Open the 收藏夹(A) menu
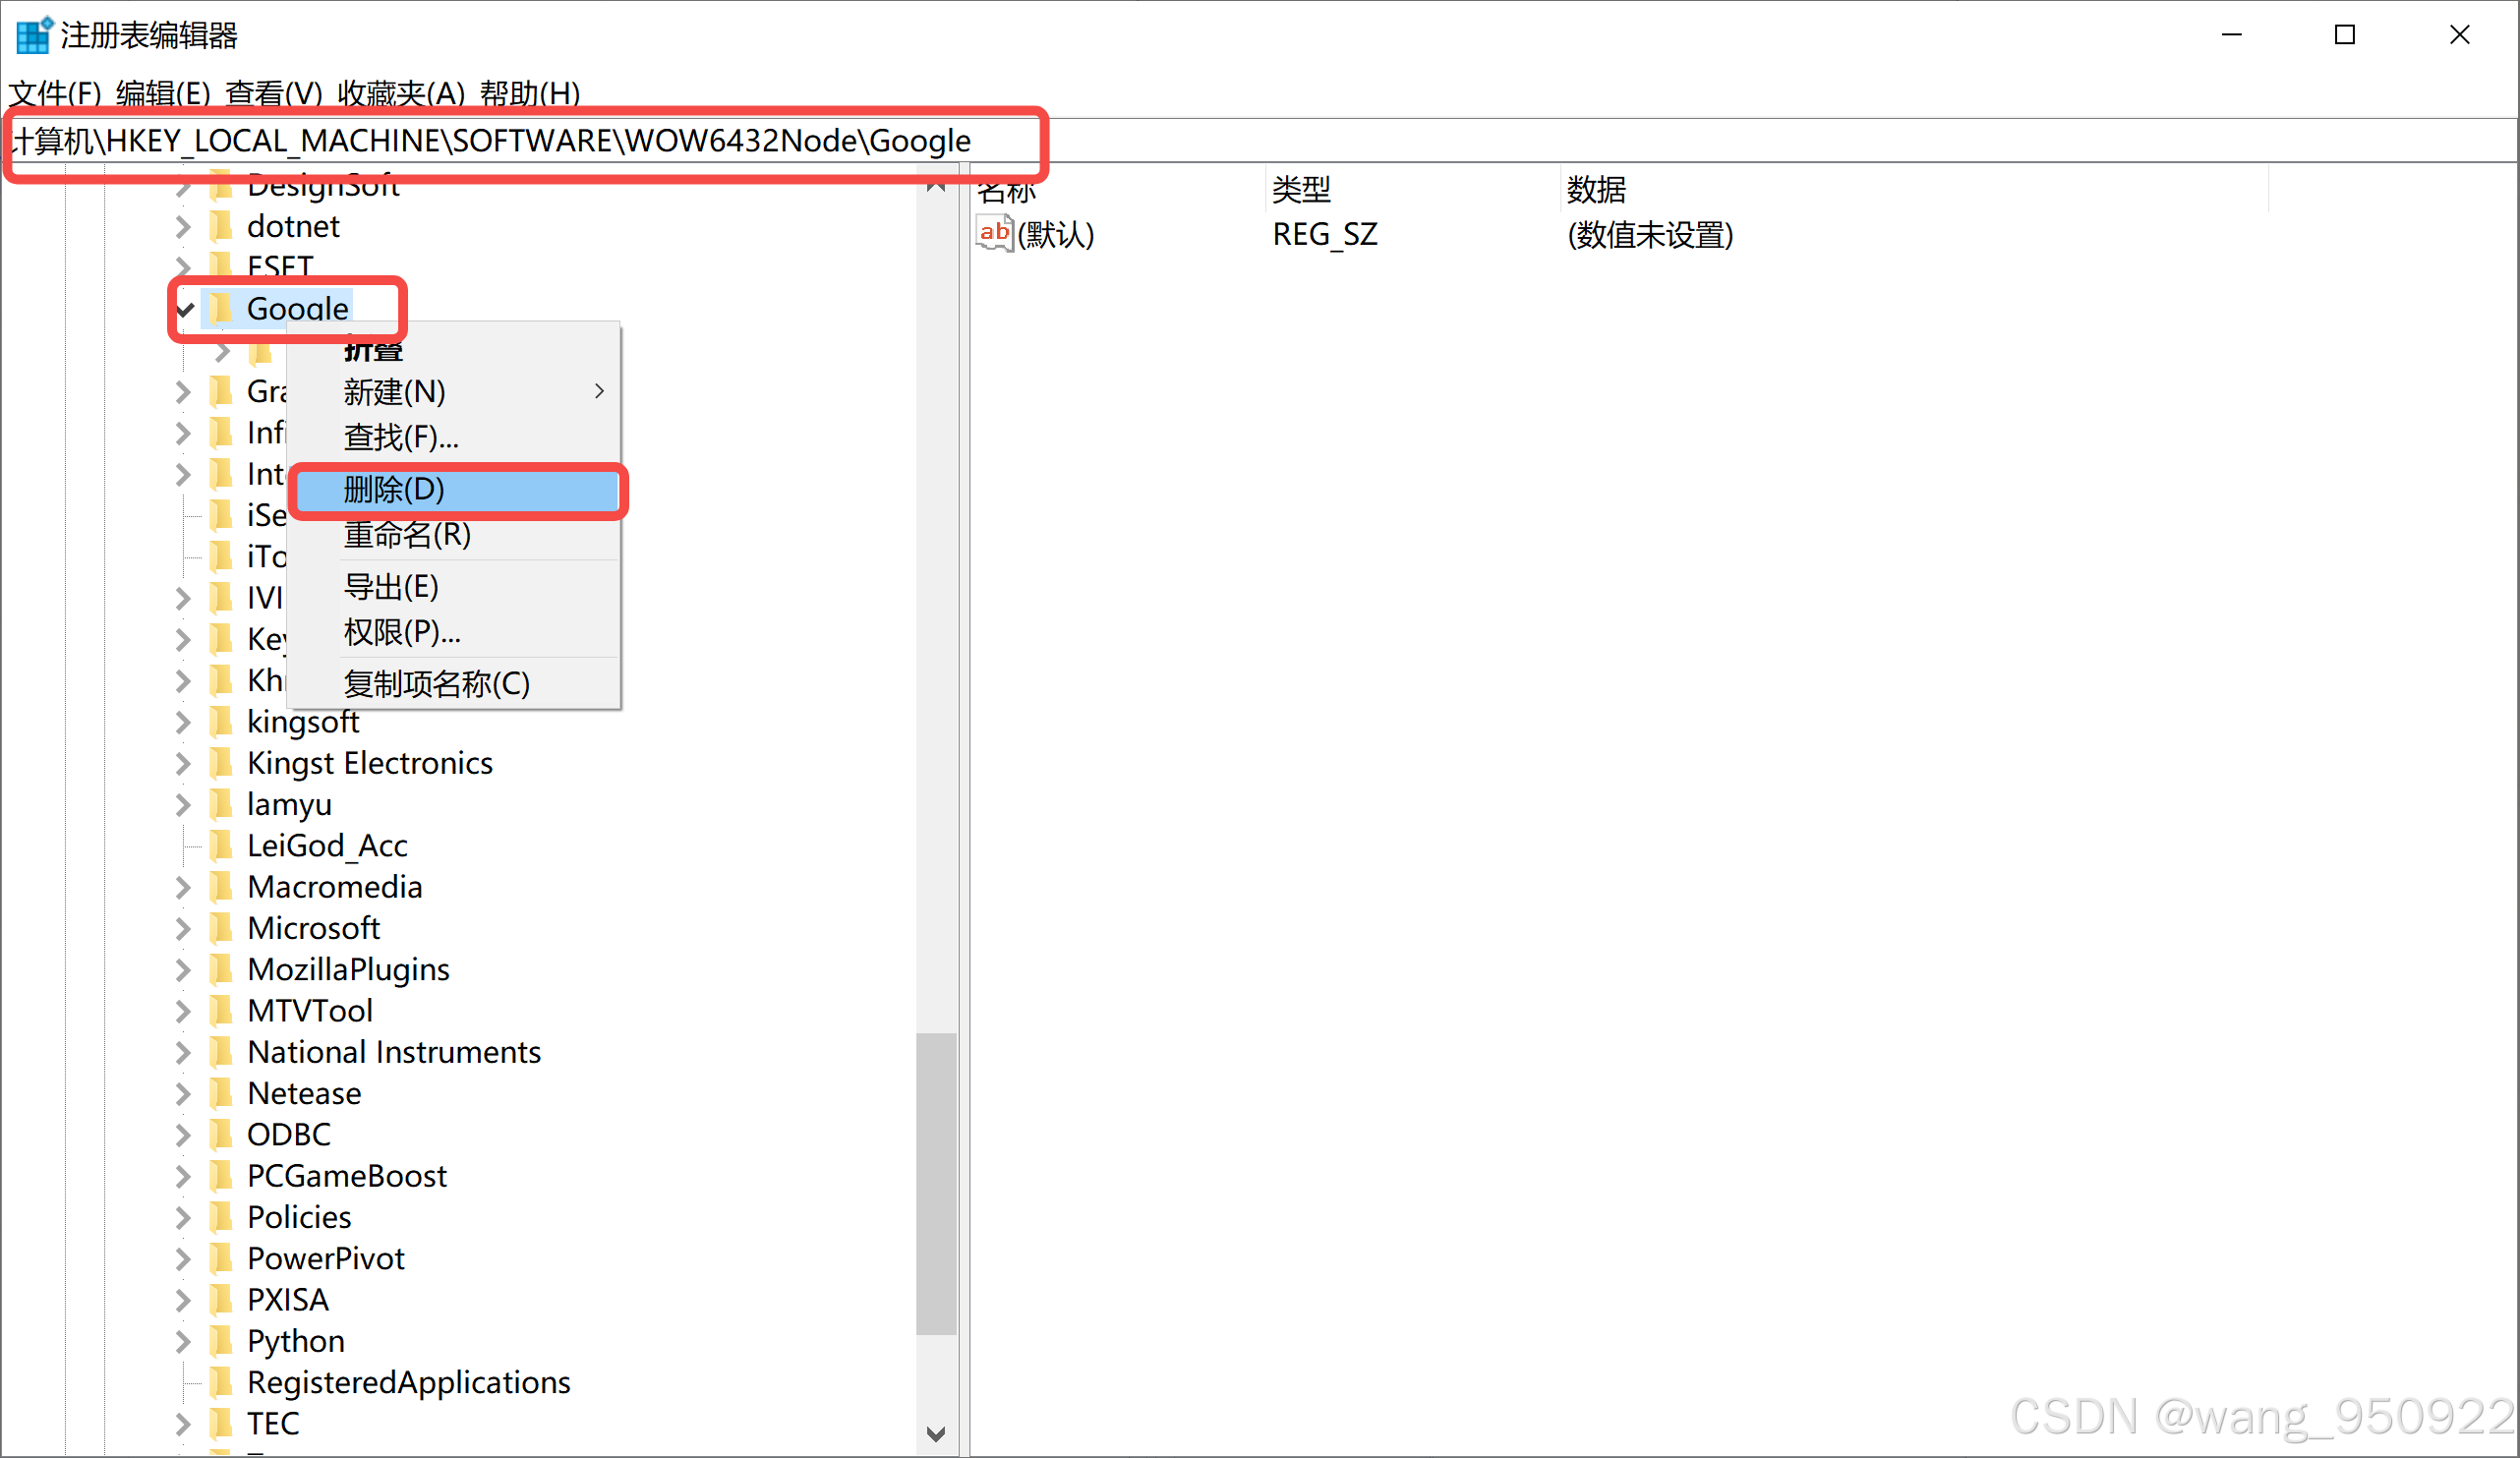 coord(400,93)
